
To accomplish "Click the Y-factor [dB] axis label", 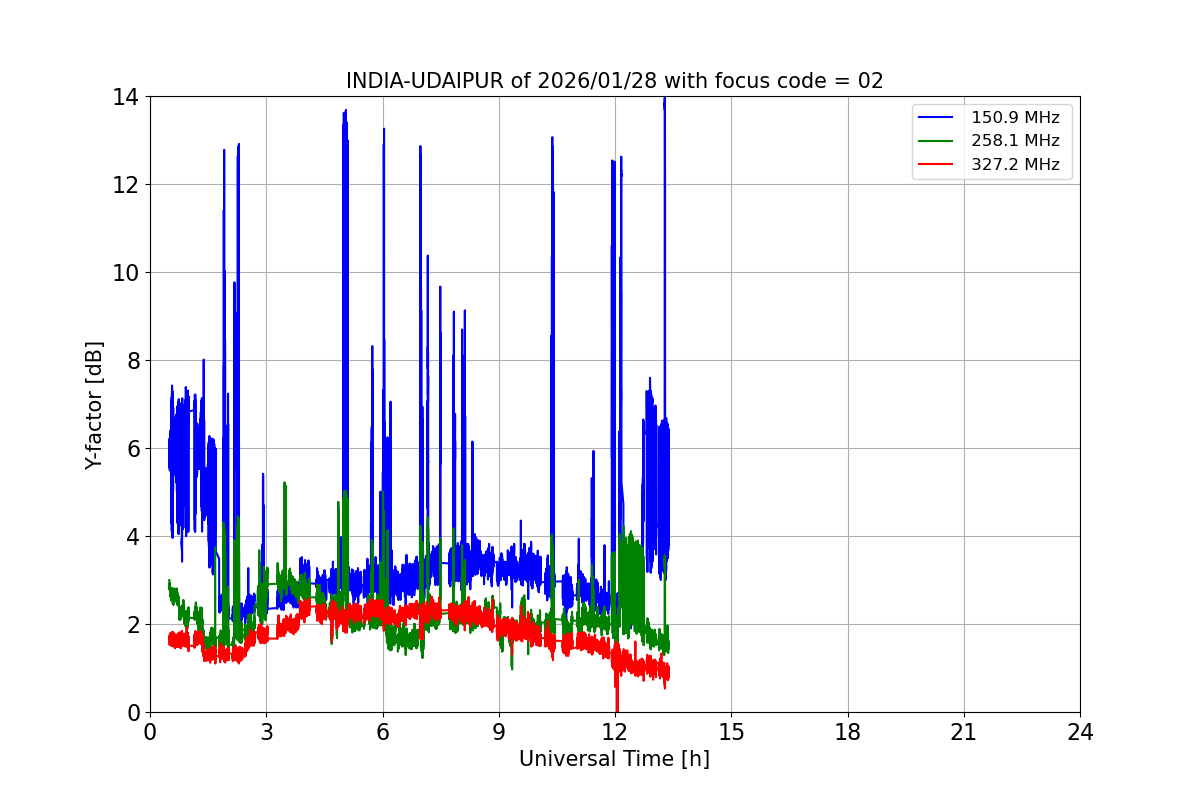I will (94, 404).
